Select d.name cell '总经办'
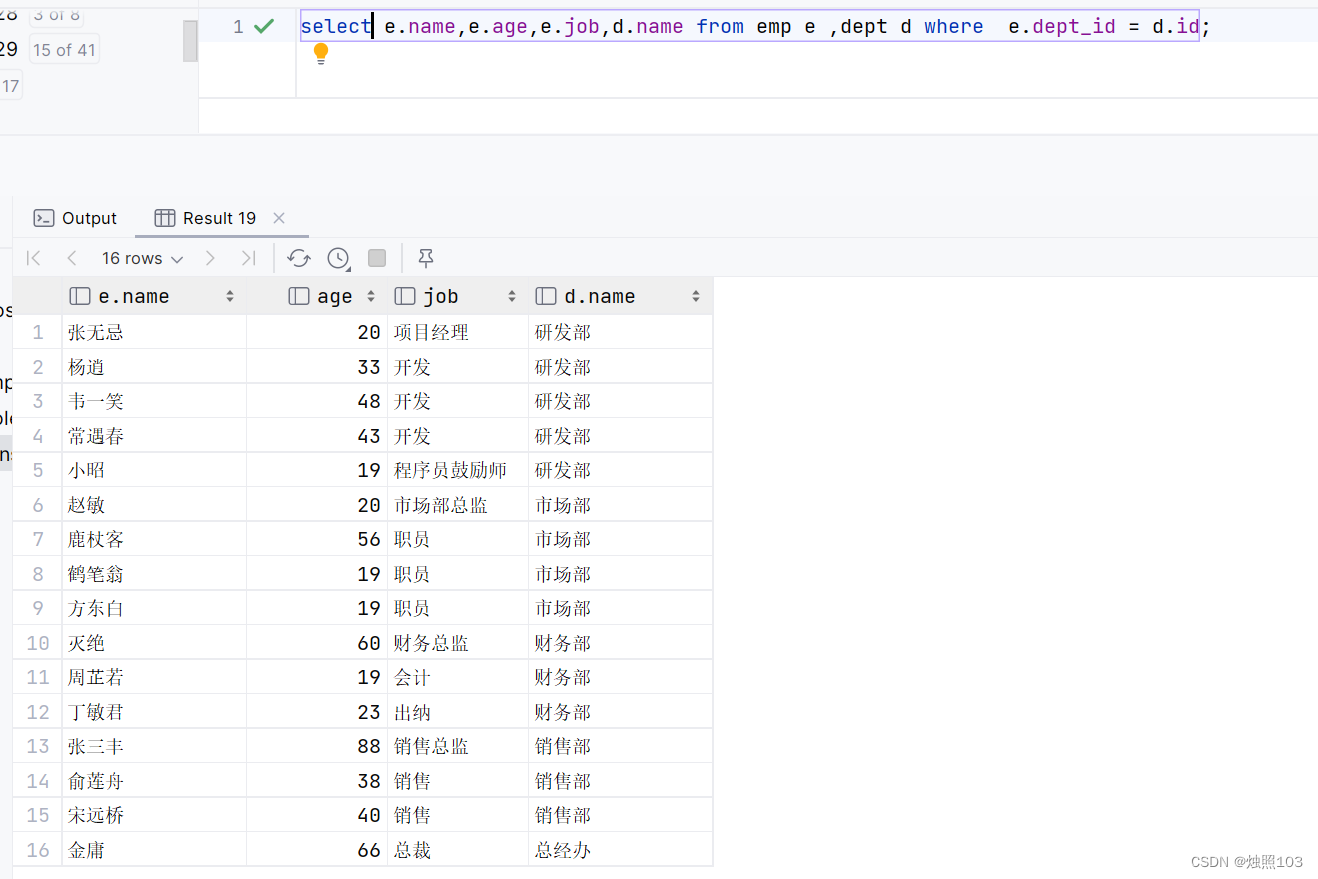Screen dimensions: 1318x879 [x=621, y=850]
